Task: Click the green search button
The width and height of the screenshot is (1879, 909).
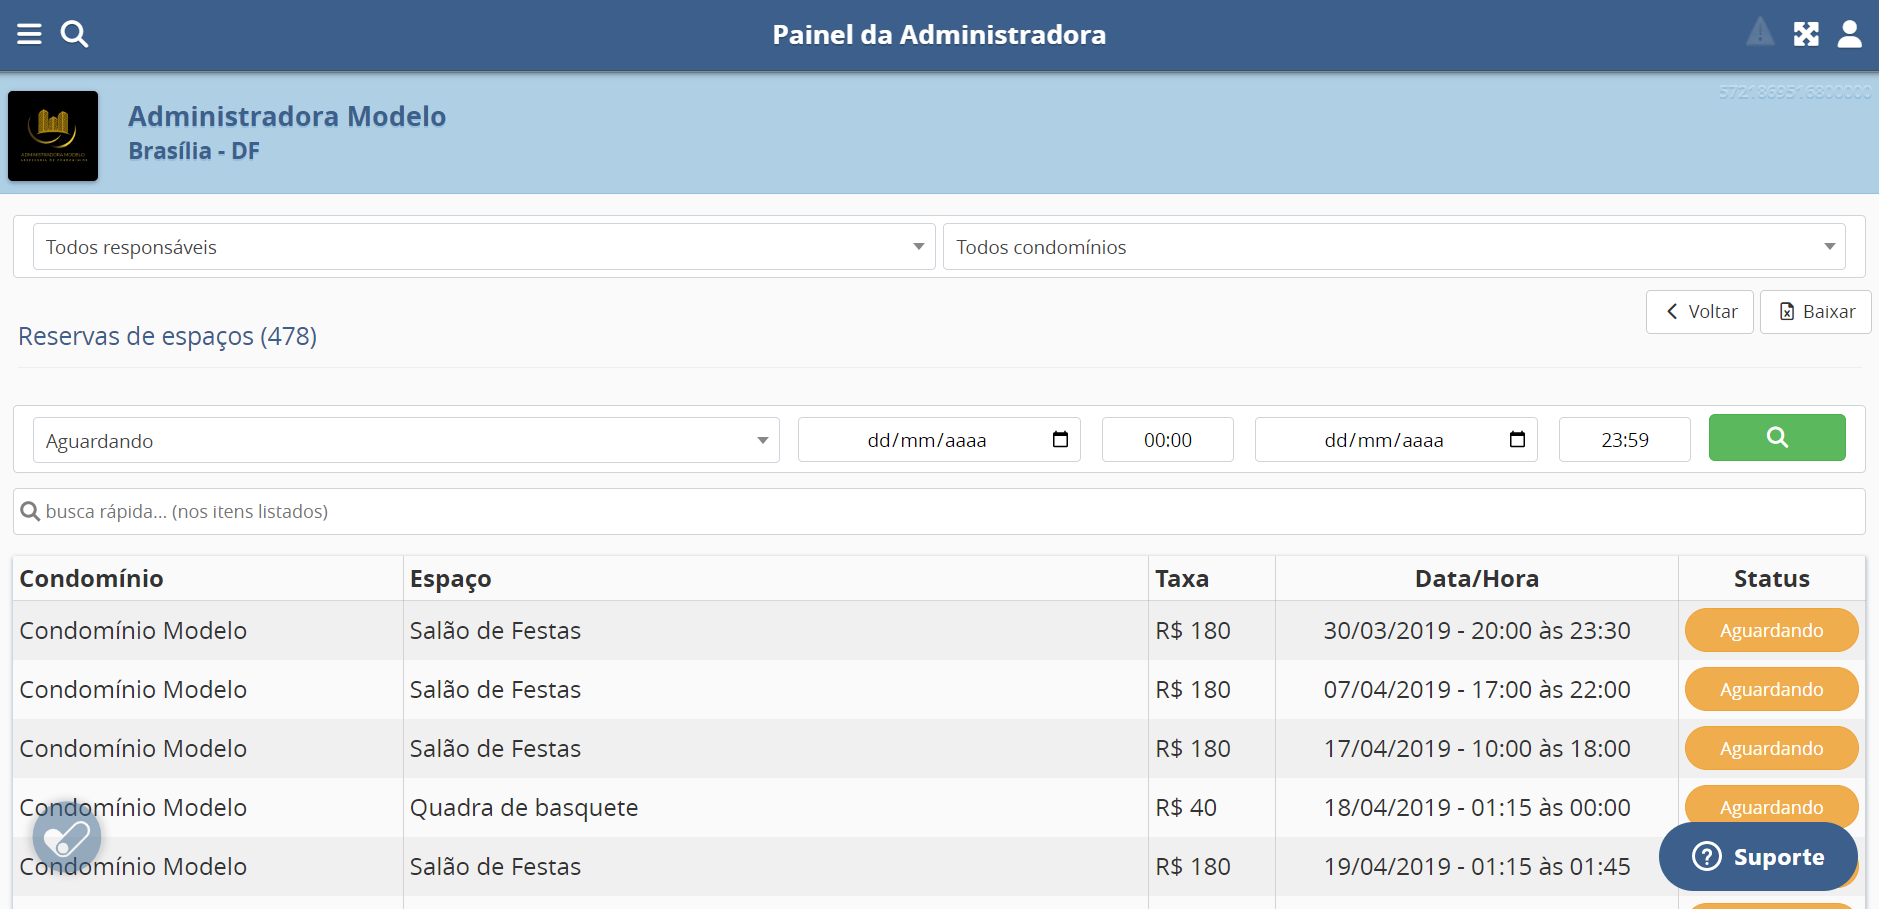Action: pos(1776,438)
